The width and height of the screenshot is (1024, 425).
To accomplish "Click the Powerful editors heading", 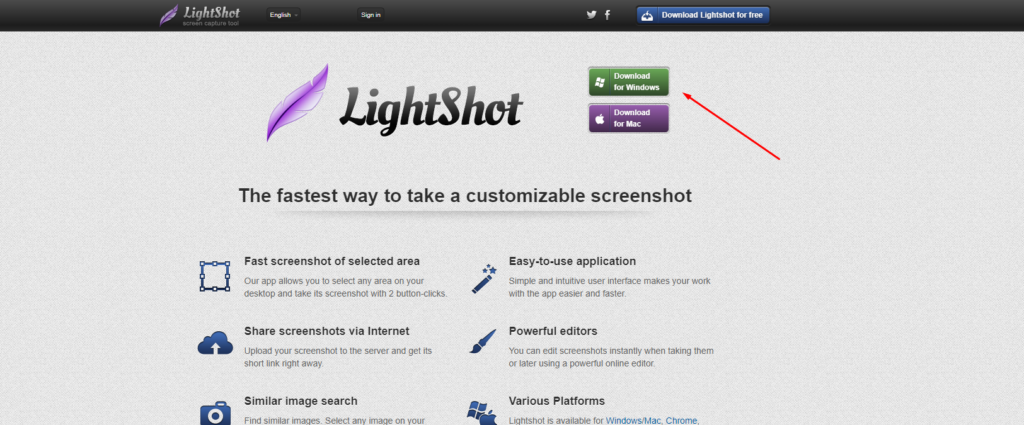I will coord(552,331).
